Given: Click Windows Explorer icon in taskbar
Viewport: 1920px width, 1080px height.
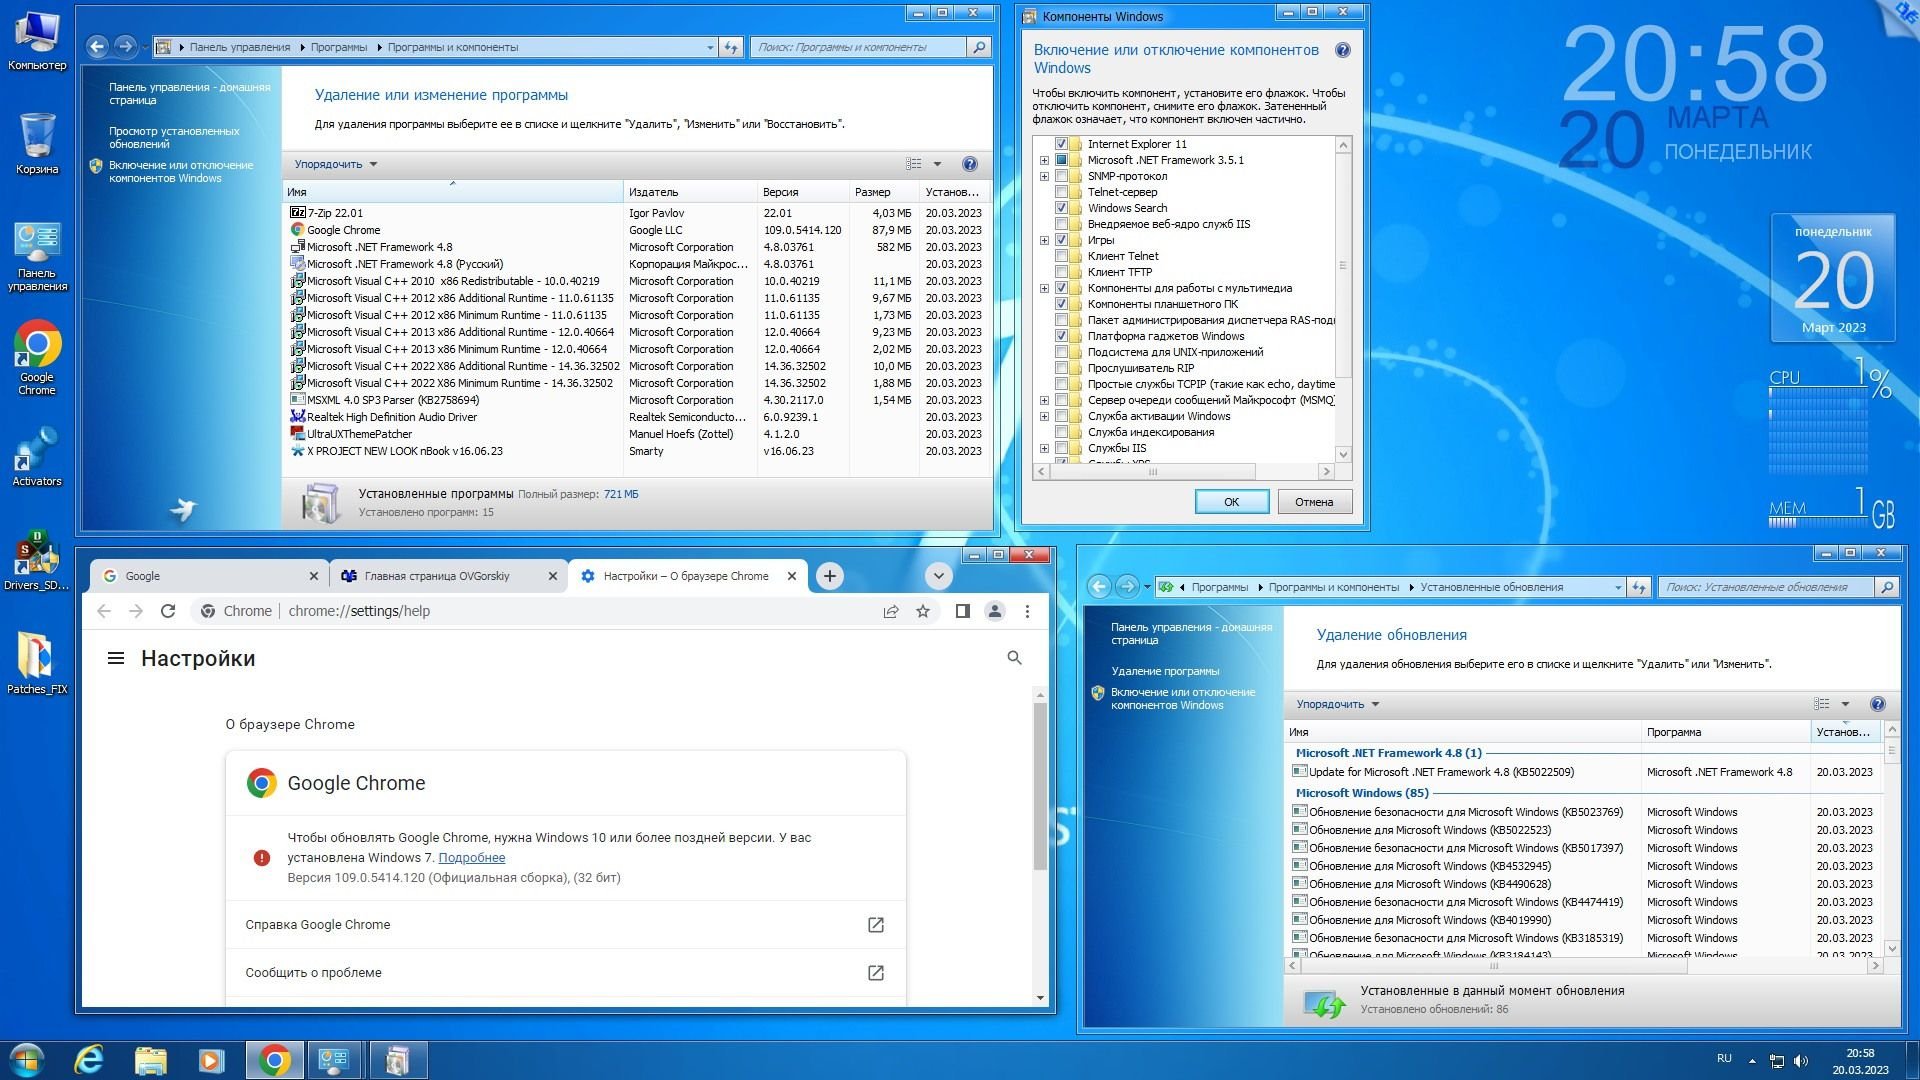Looking at the screenshot, I should [149, 1060].
